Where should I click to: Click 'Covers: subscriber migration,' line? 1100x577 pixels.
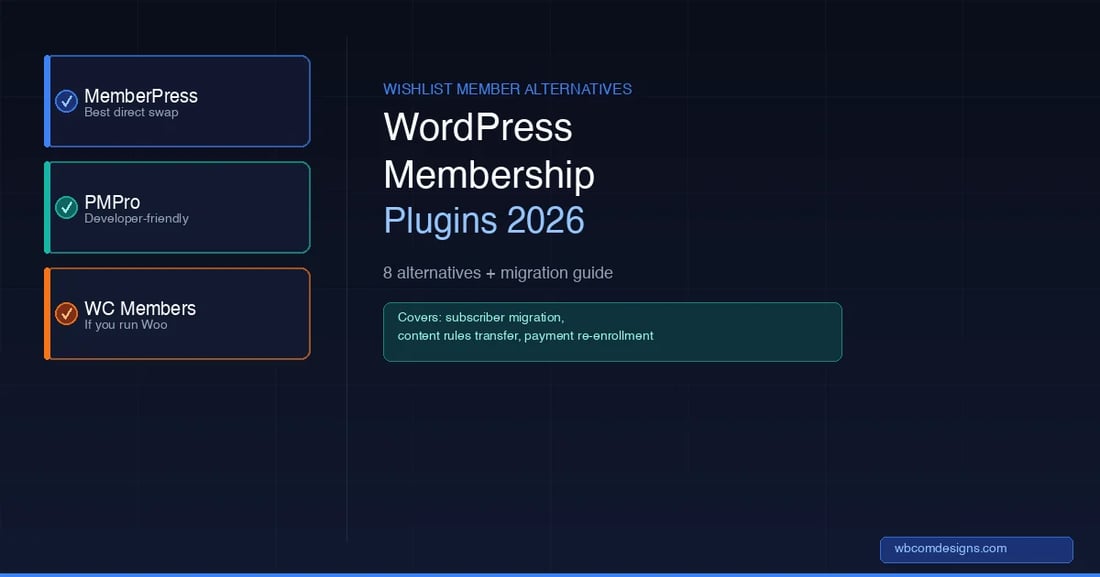[x=481, y=317]
